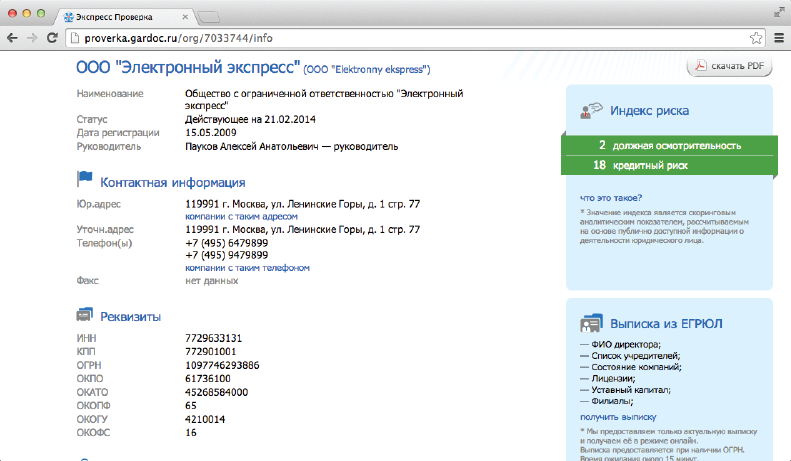The image size is (791, 461).
Task: Open a new browser tab
Action: (208, 18)
